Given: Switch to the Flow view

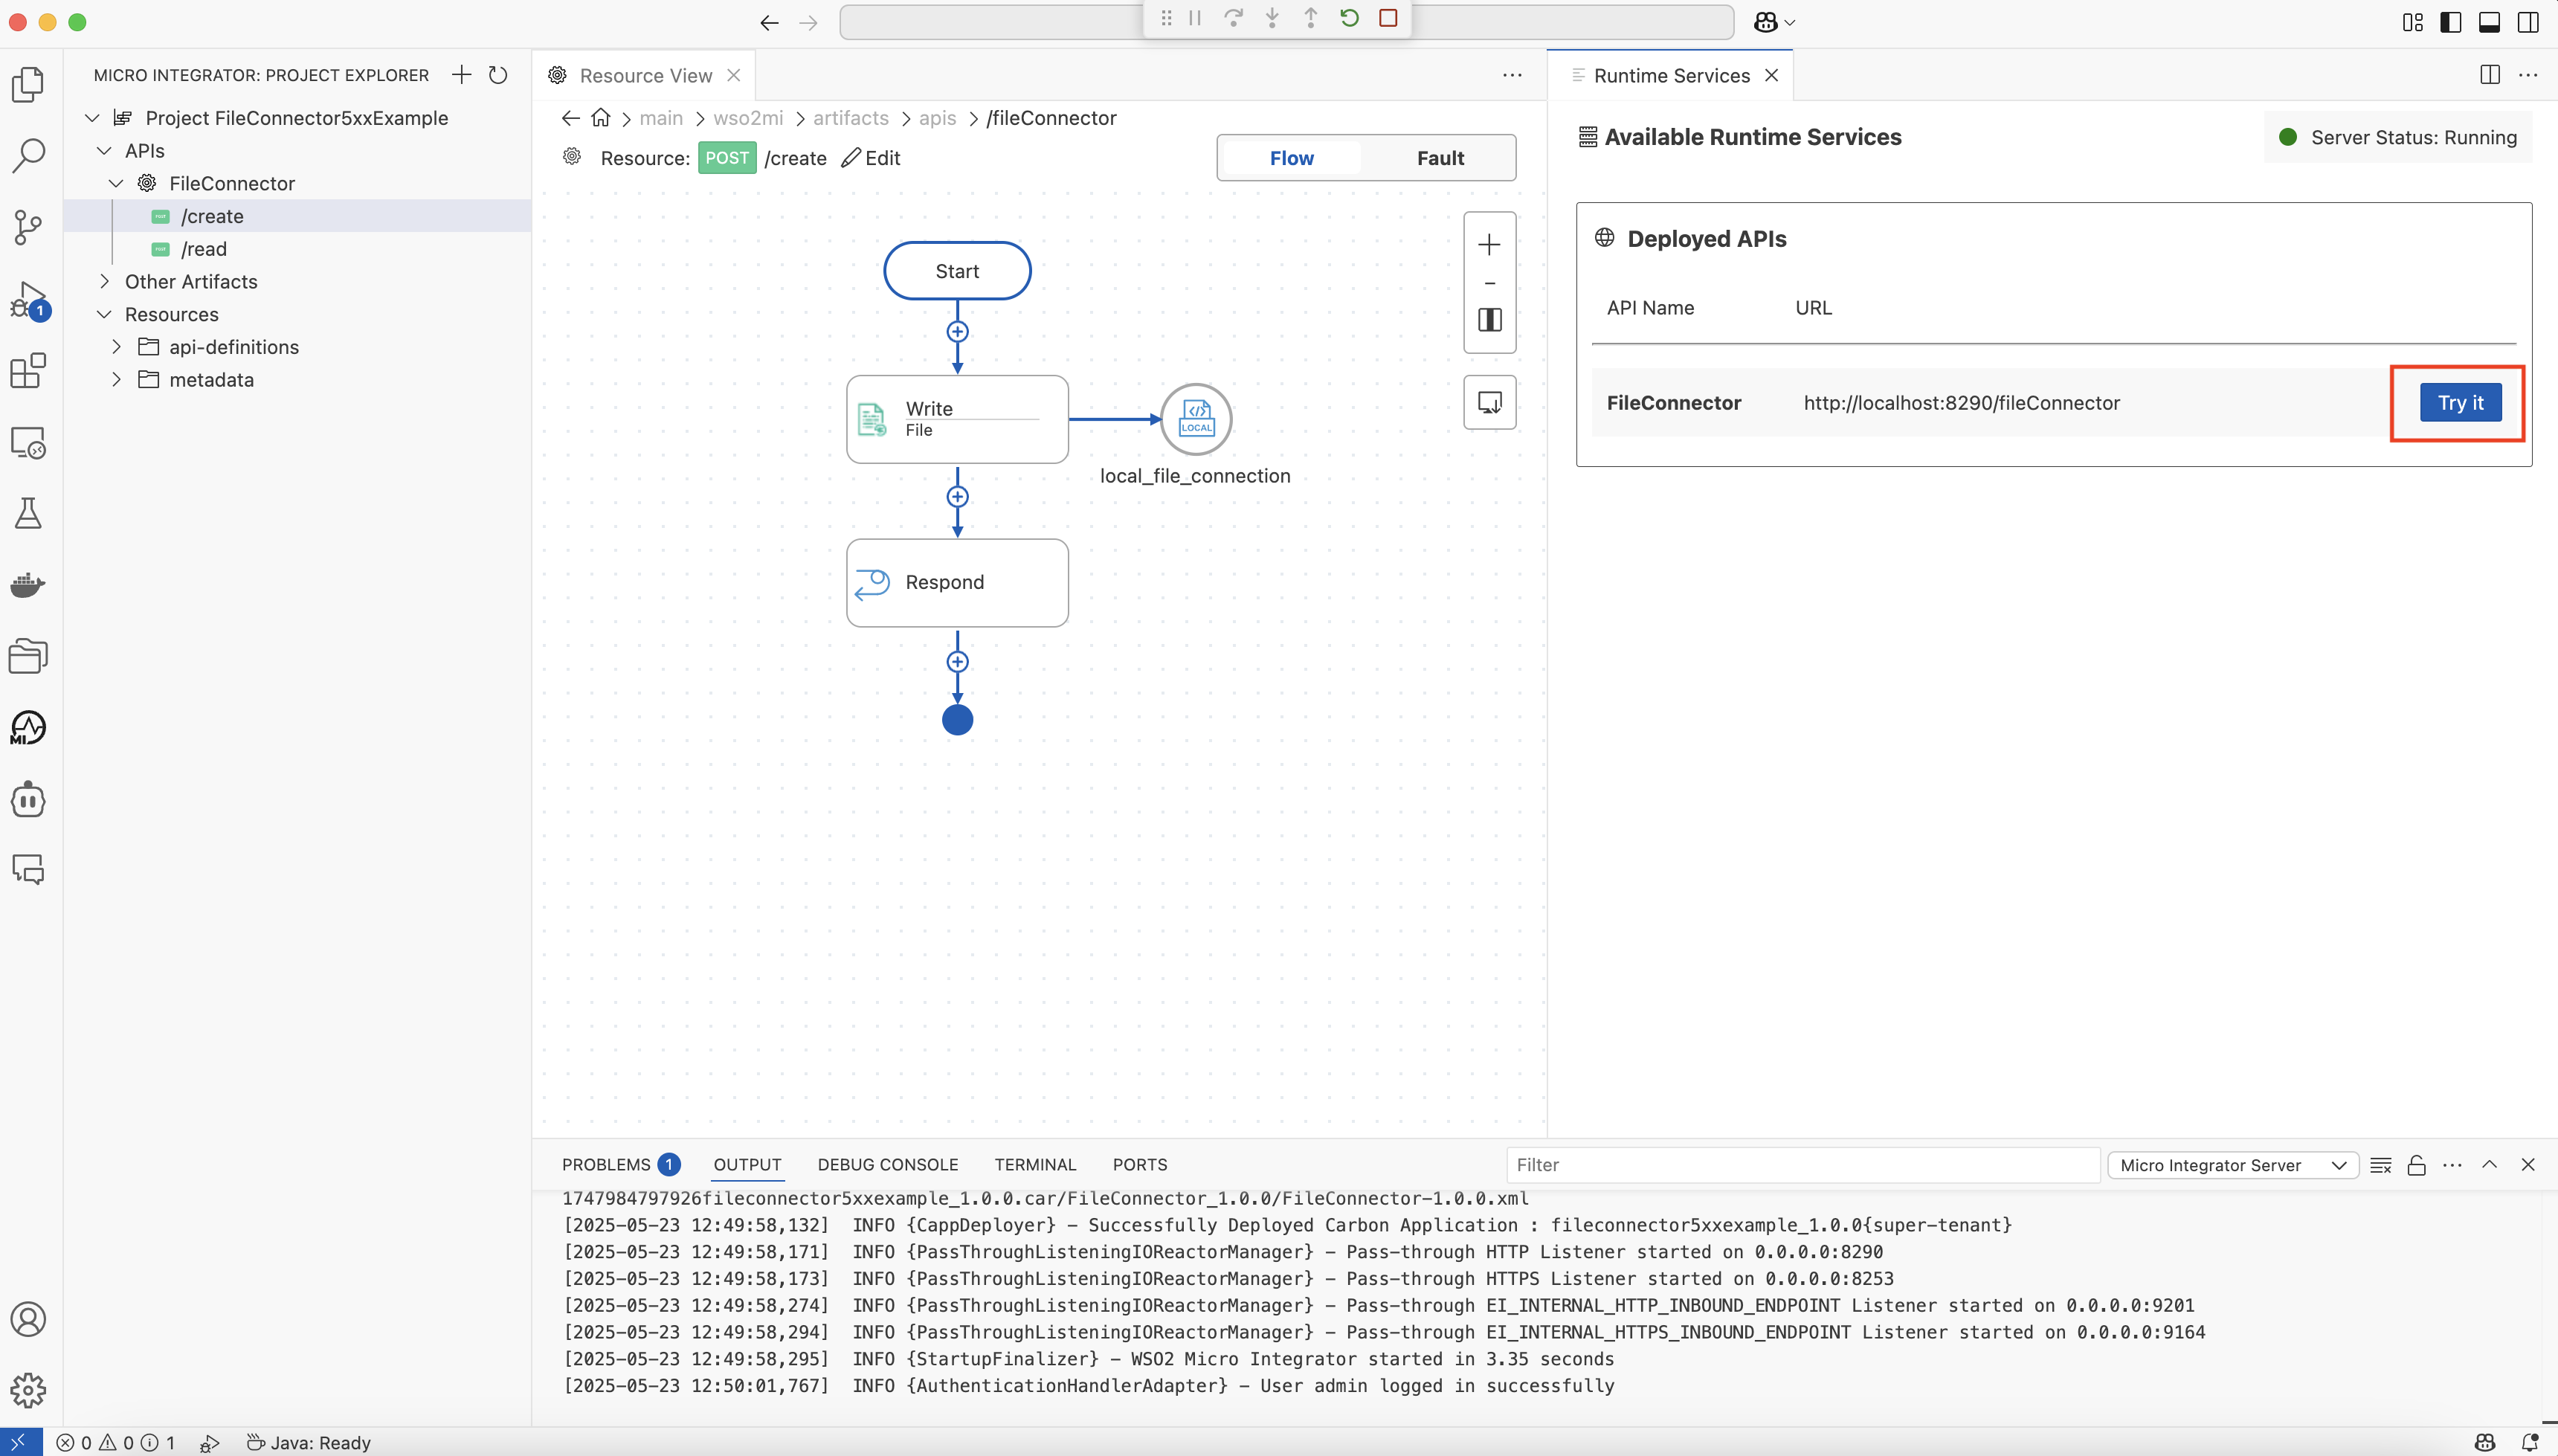Looking at the screenshot, I should coord(1291,158).
